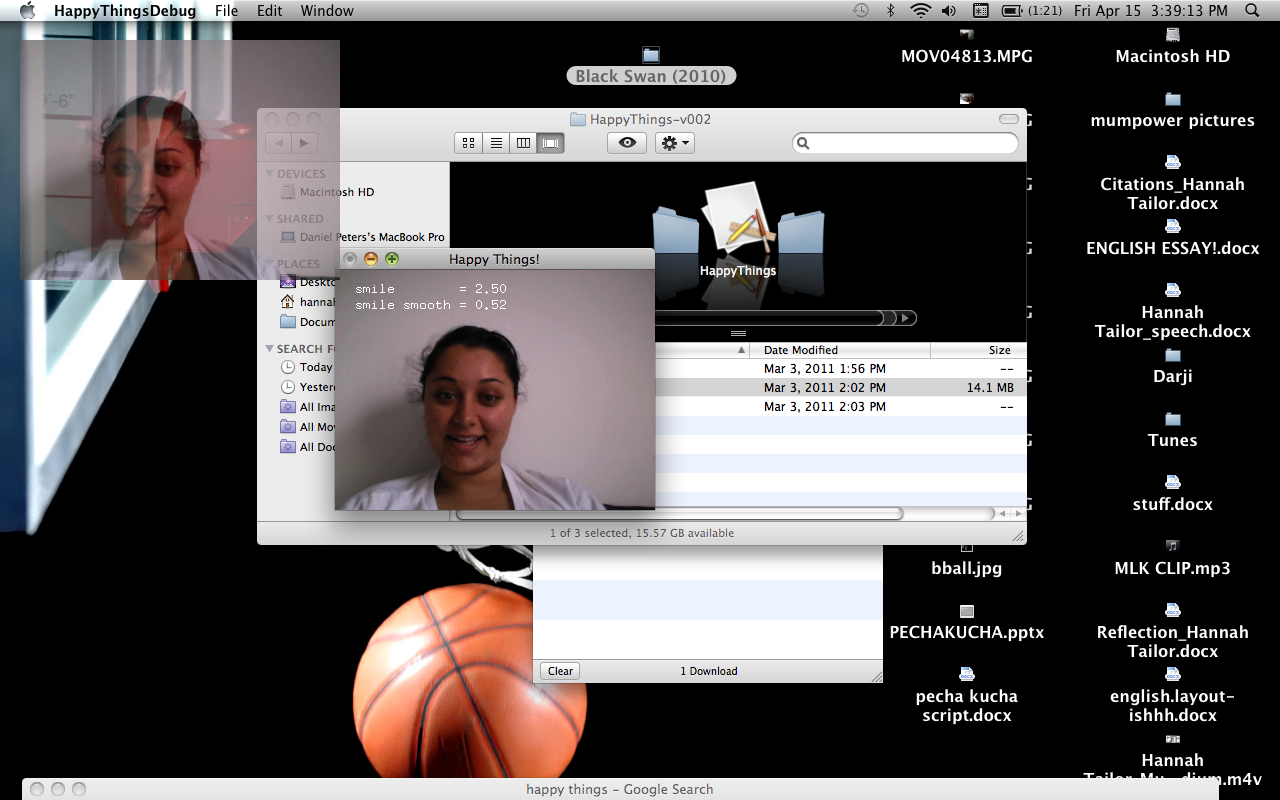
Task: Switch Finder to list view
Action: tap(496, 143)
